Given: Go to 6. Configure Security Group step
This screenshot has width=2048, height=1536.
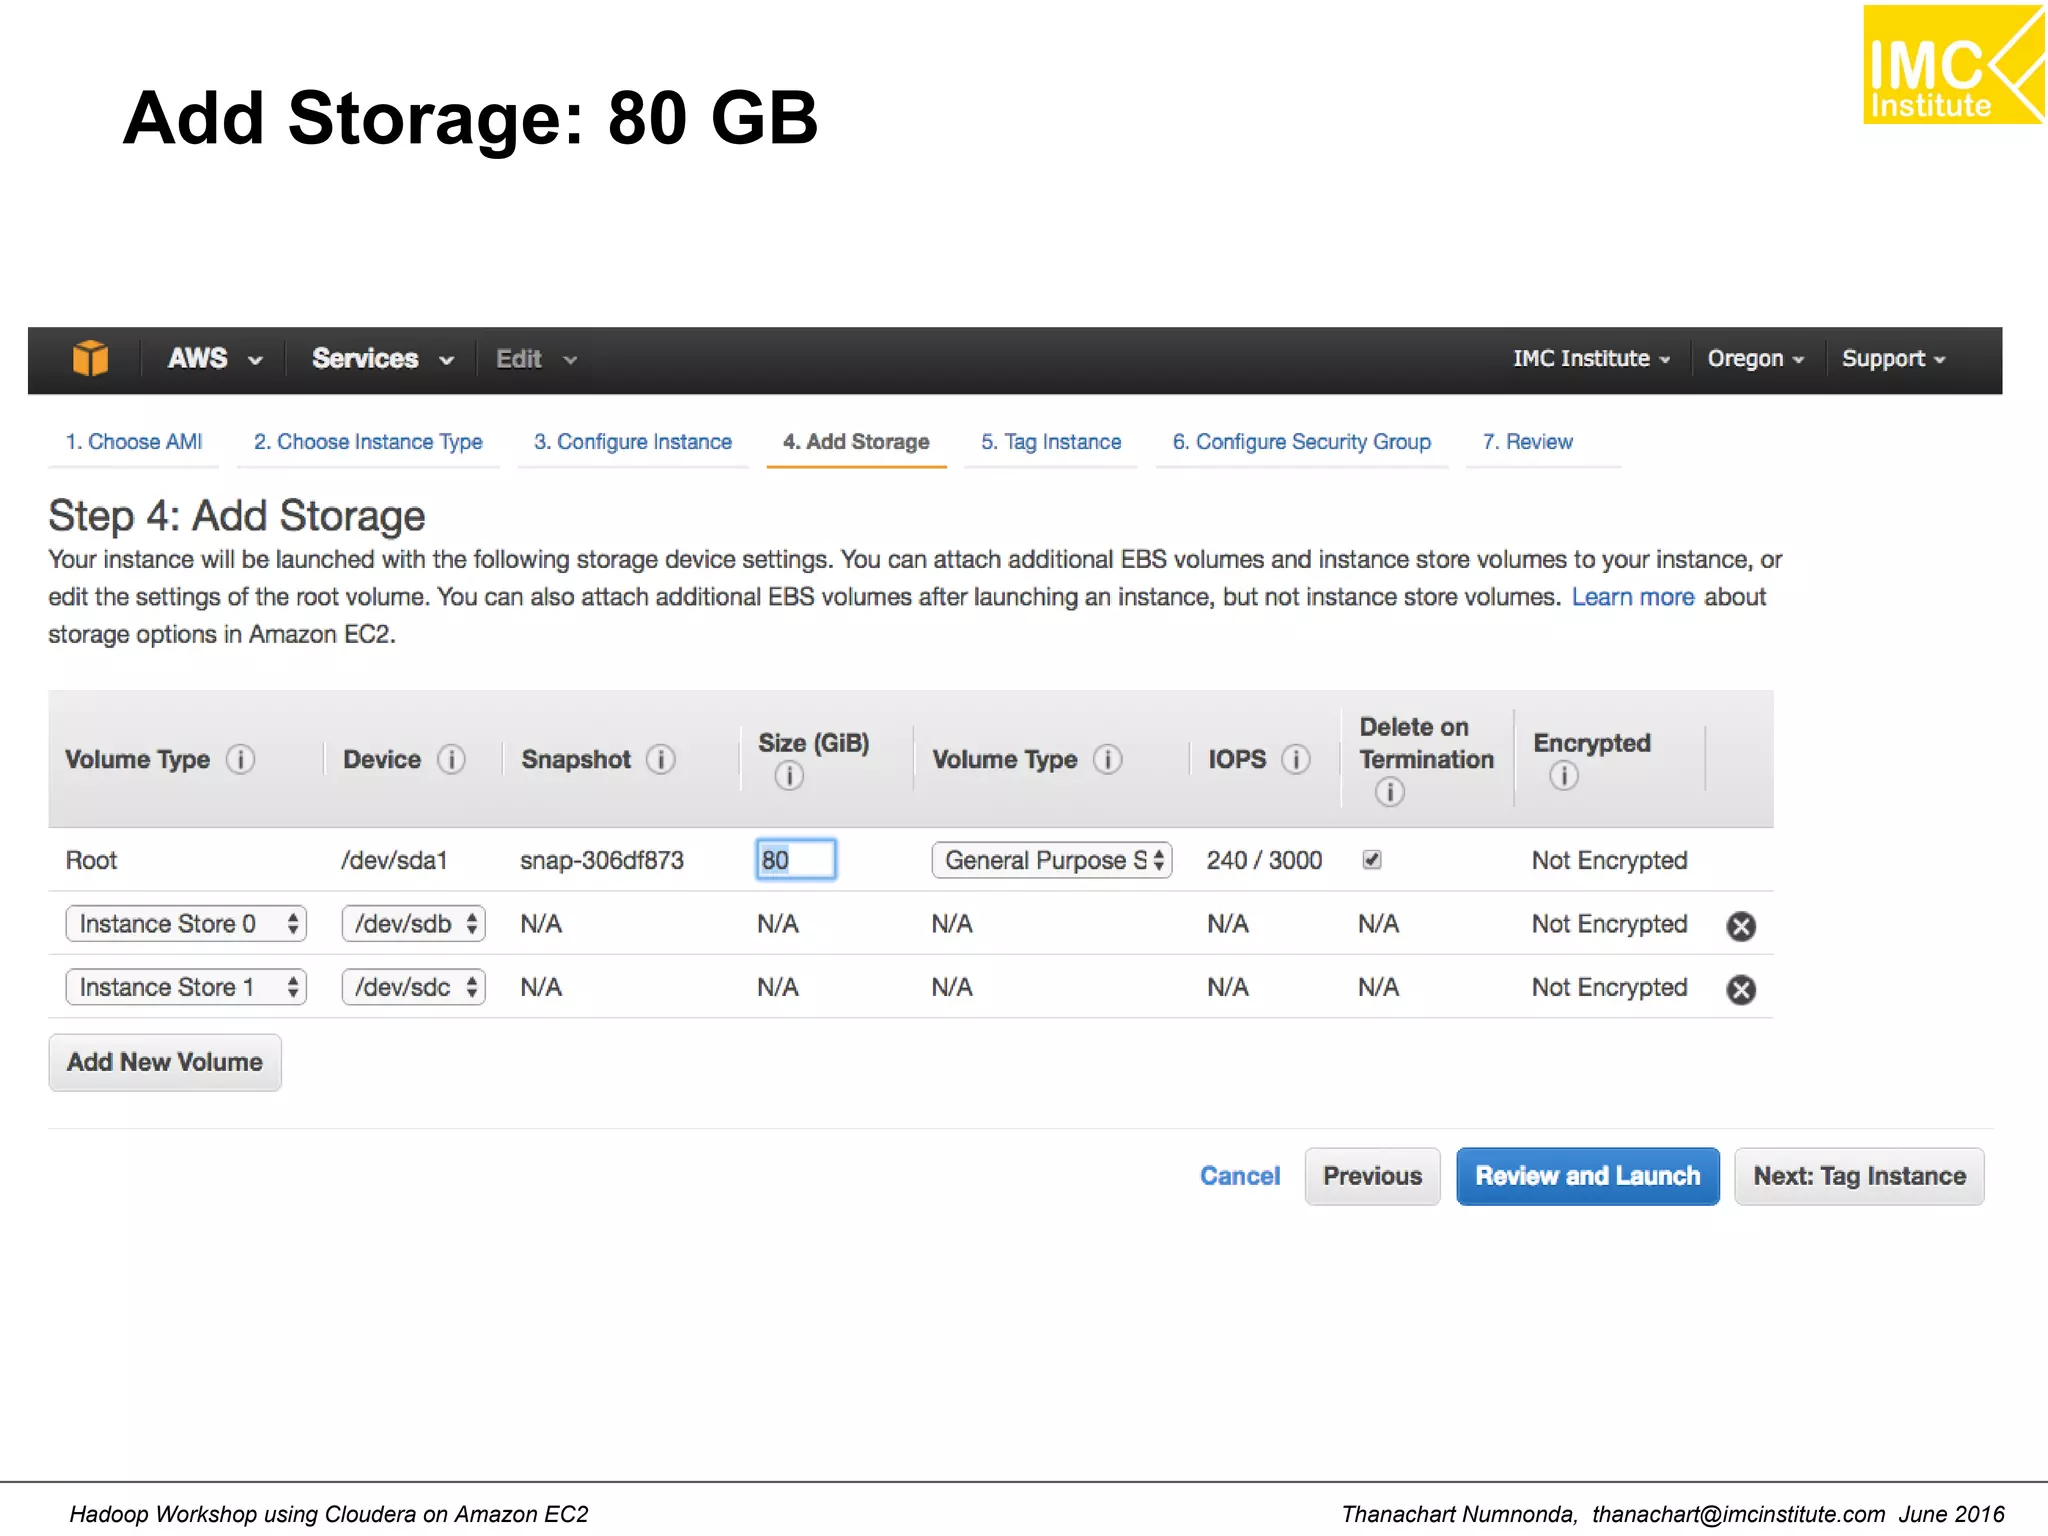Looking at the screenshot, I should [1301, 442].
